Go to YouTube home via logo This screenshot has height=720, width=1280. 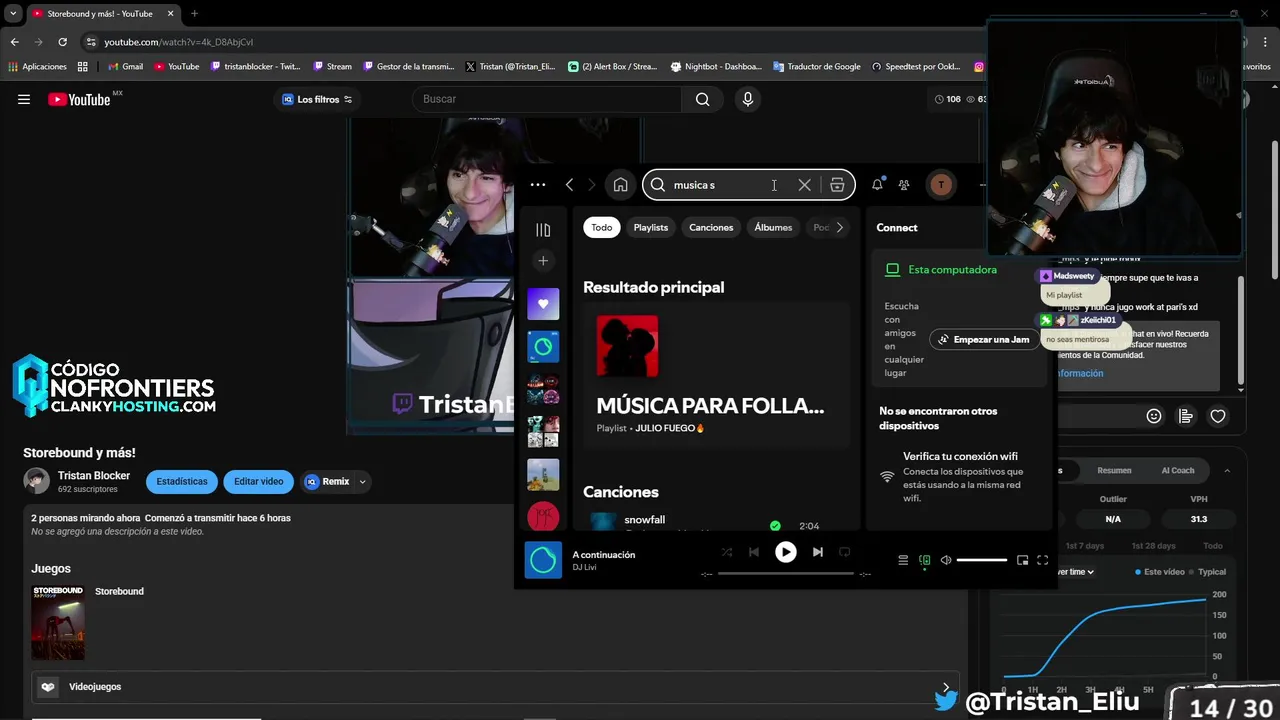pyautogui.click(x=79, y=99)
